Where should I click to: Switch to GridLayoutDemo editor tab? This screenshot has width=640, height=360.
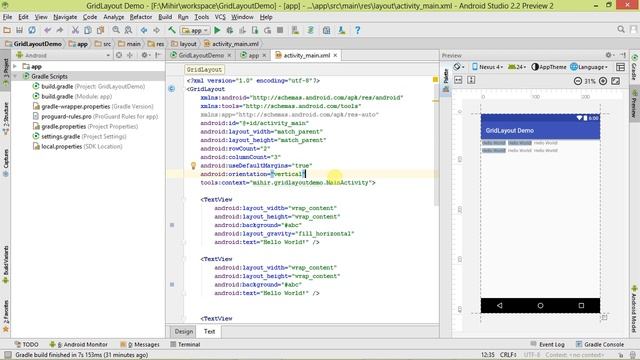[x=201, y=55]
